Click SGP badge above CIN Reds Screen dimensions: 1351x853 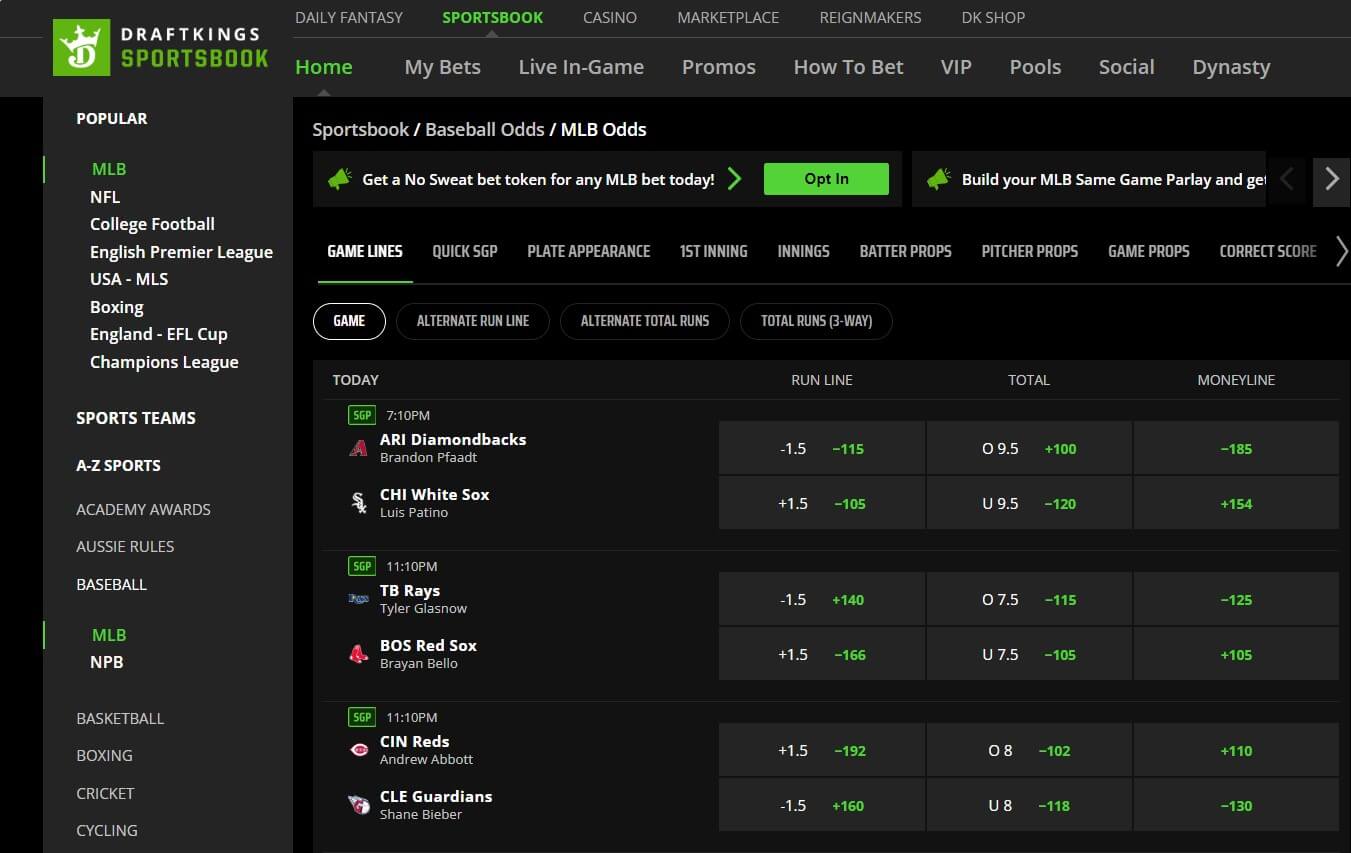pos(362,717)
